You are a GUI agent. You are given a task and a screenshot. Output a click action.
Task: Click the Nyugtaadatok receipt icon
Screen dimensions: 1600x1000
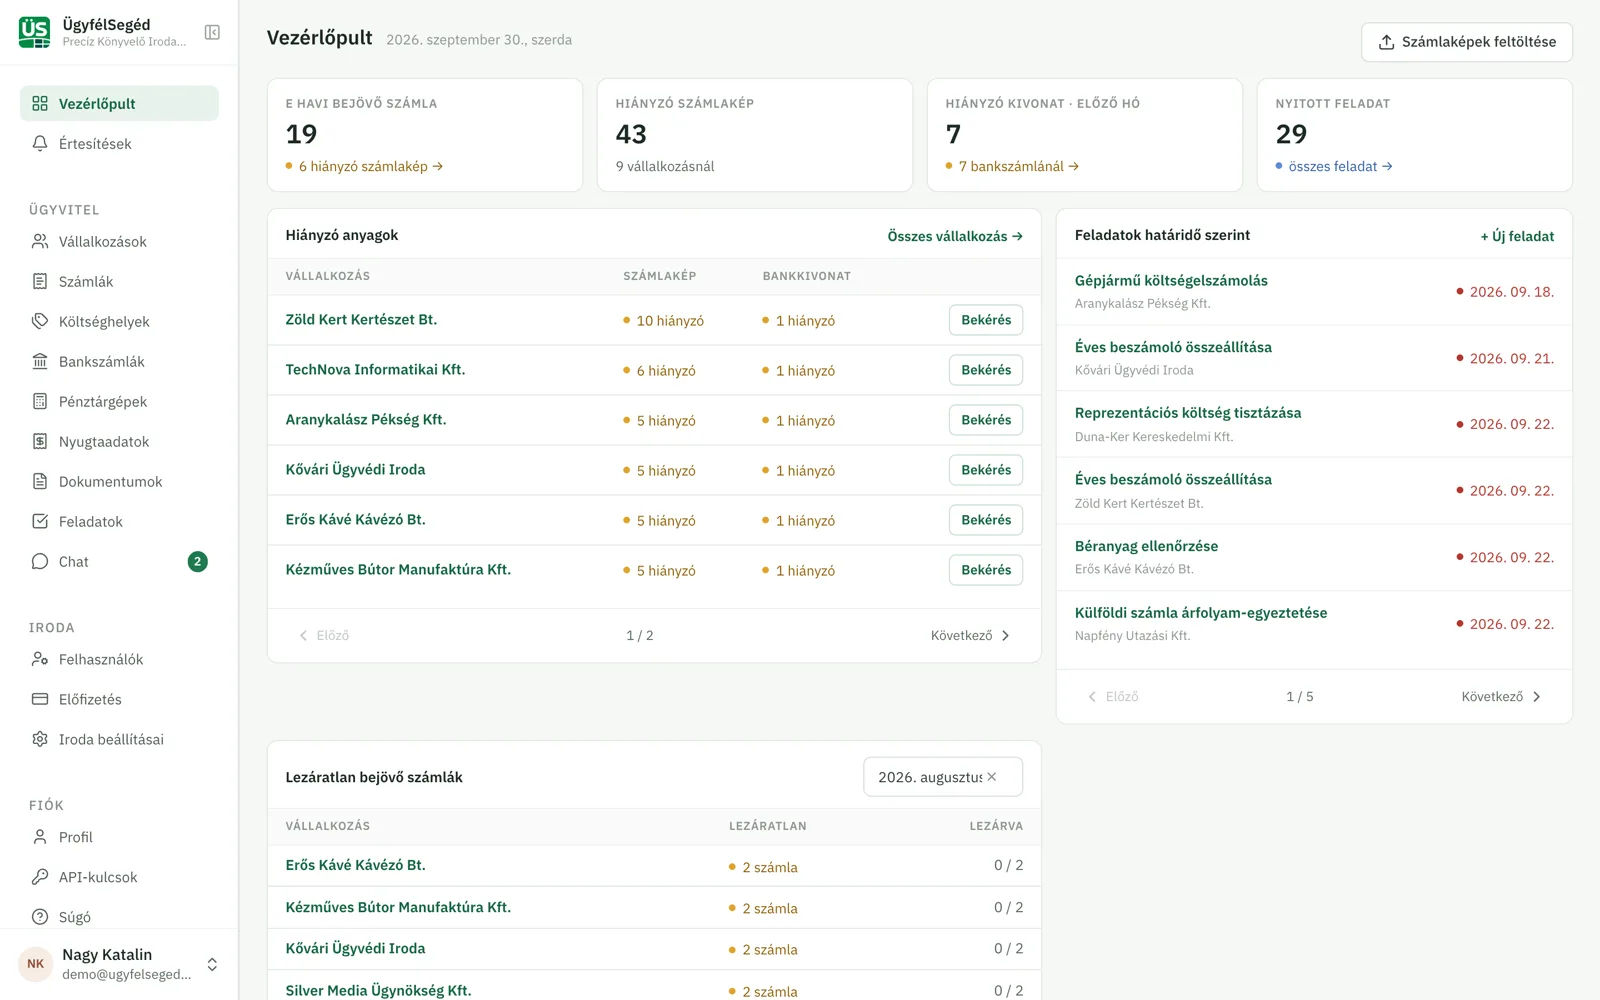tap(40, 442)
